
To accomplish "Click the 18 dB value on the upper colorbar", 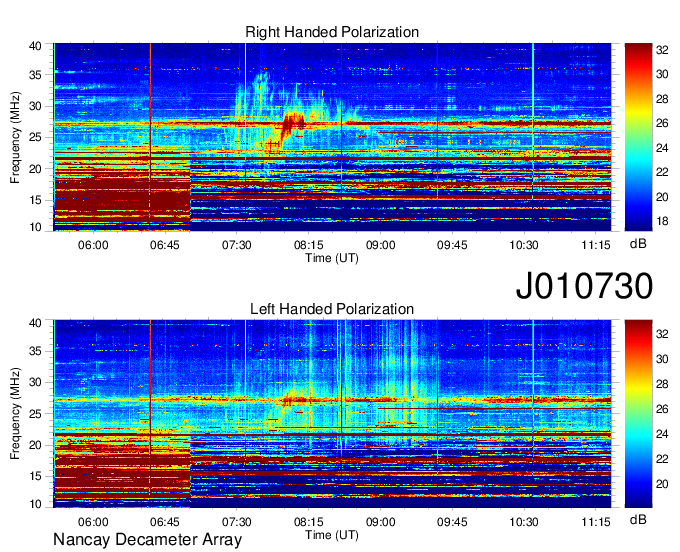I will coord(662,222).
